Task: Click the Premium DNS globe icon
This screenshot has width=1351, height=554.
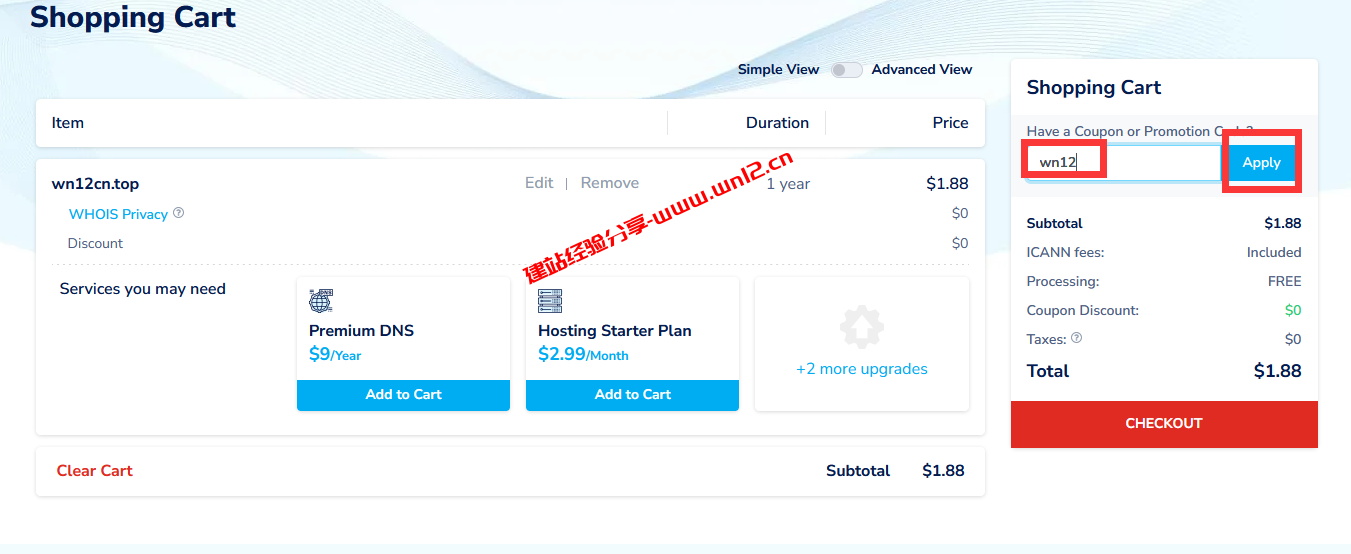Action: click(x=321, y=300)
